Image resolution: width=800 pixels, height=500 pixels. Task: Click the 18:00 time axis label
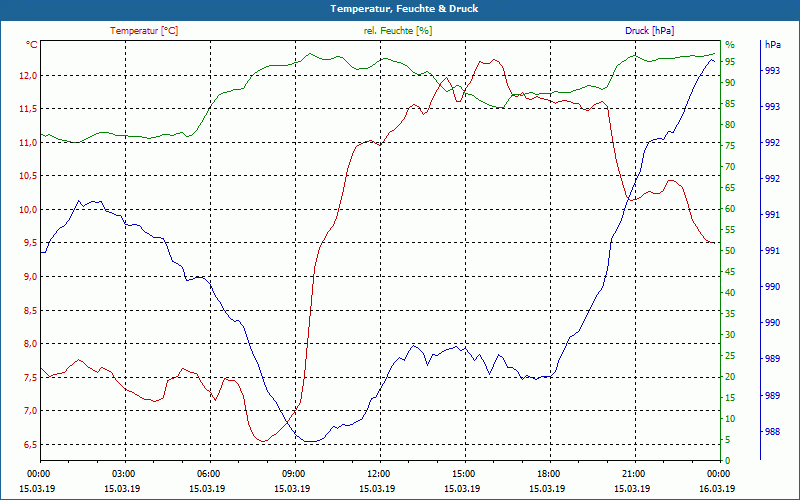(547, 473)
